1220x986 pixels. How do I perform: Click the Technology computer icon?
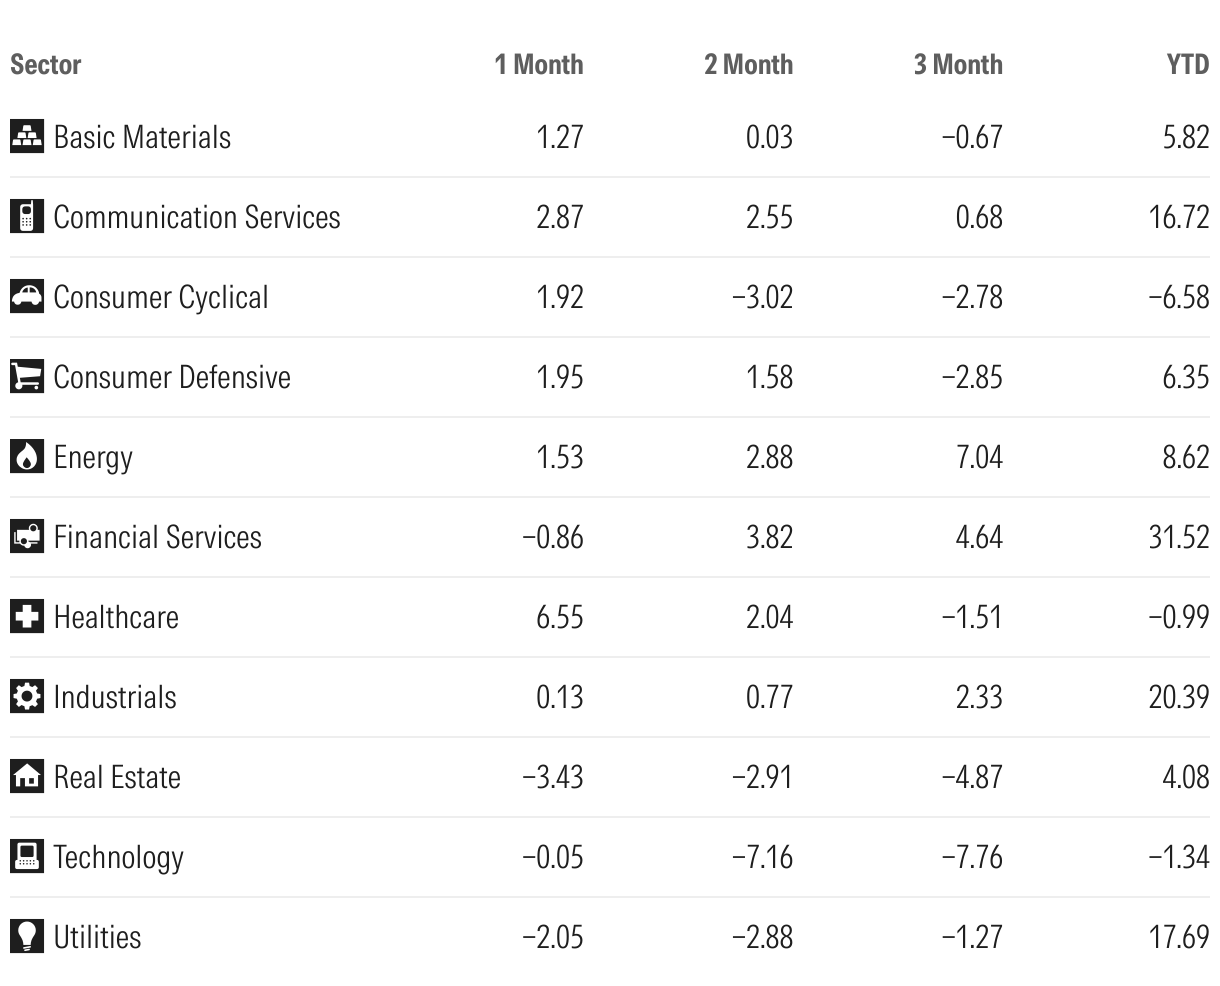point(27,857)
